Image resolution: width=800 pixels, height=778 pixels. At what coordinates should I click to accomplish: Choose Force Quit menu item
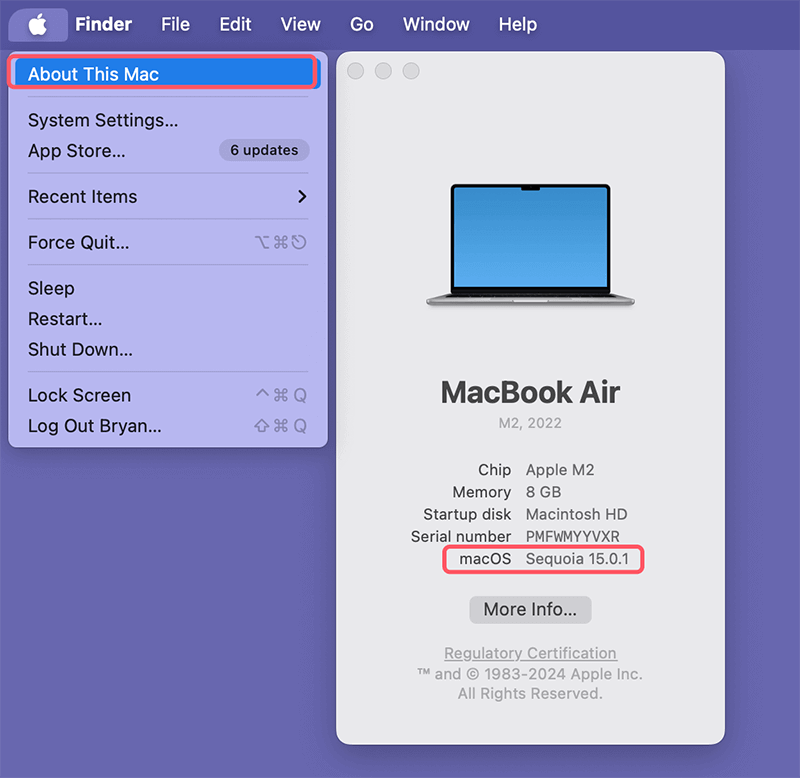[167, 242]
